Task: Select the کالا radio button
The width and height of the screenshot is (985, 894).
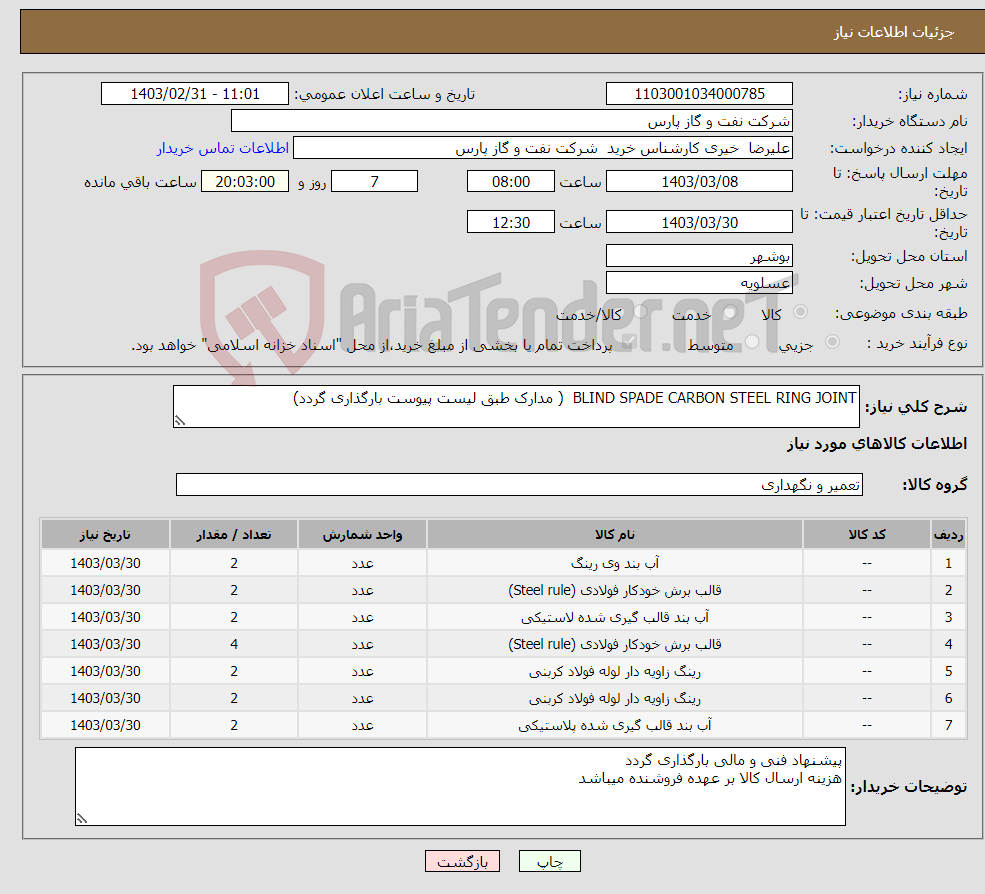Action: coord(800,312)
